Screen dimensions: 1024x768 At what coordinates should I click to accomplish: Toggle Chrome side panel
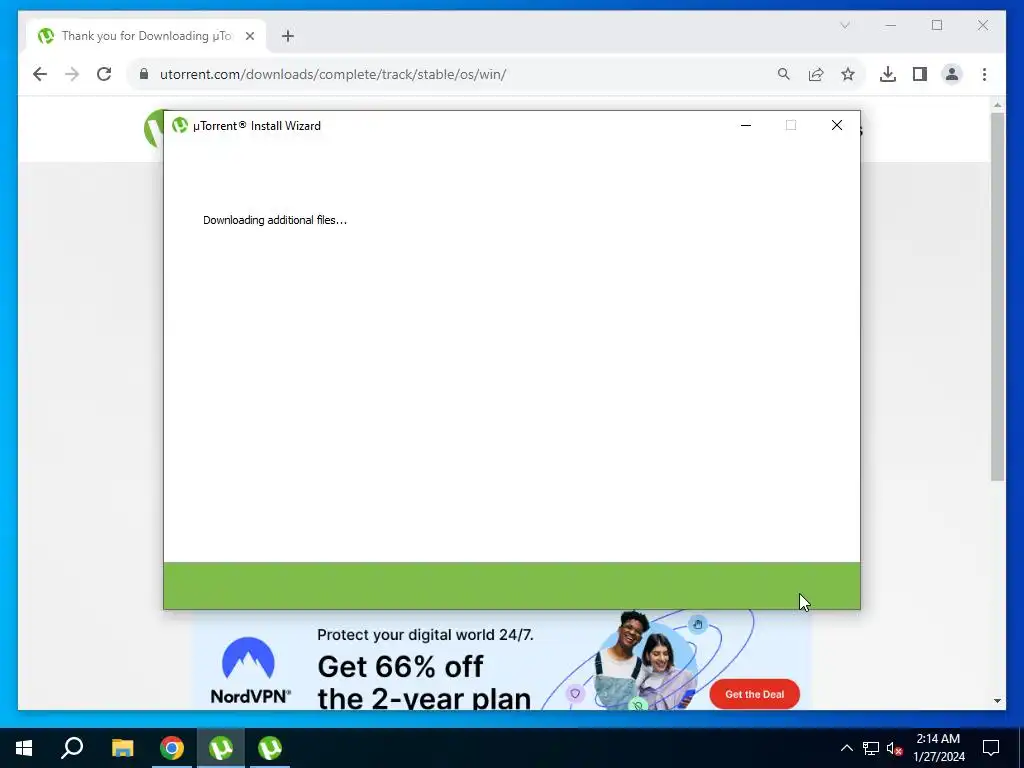tap(920, 74)
